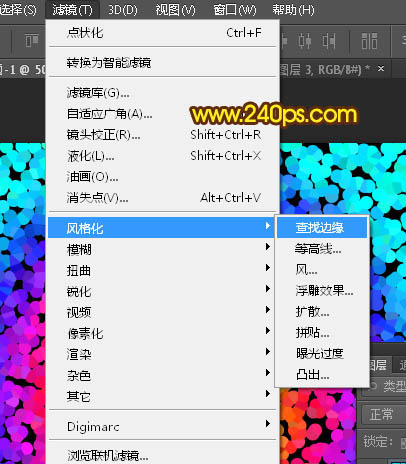Open the 3D(D) menu
Screen dimensions: 406x464
[x=122, y=10]
